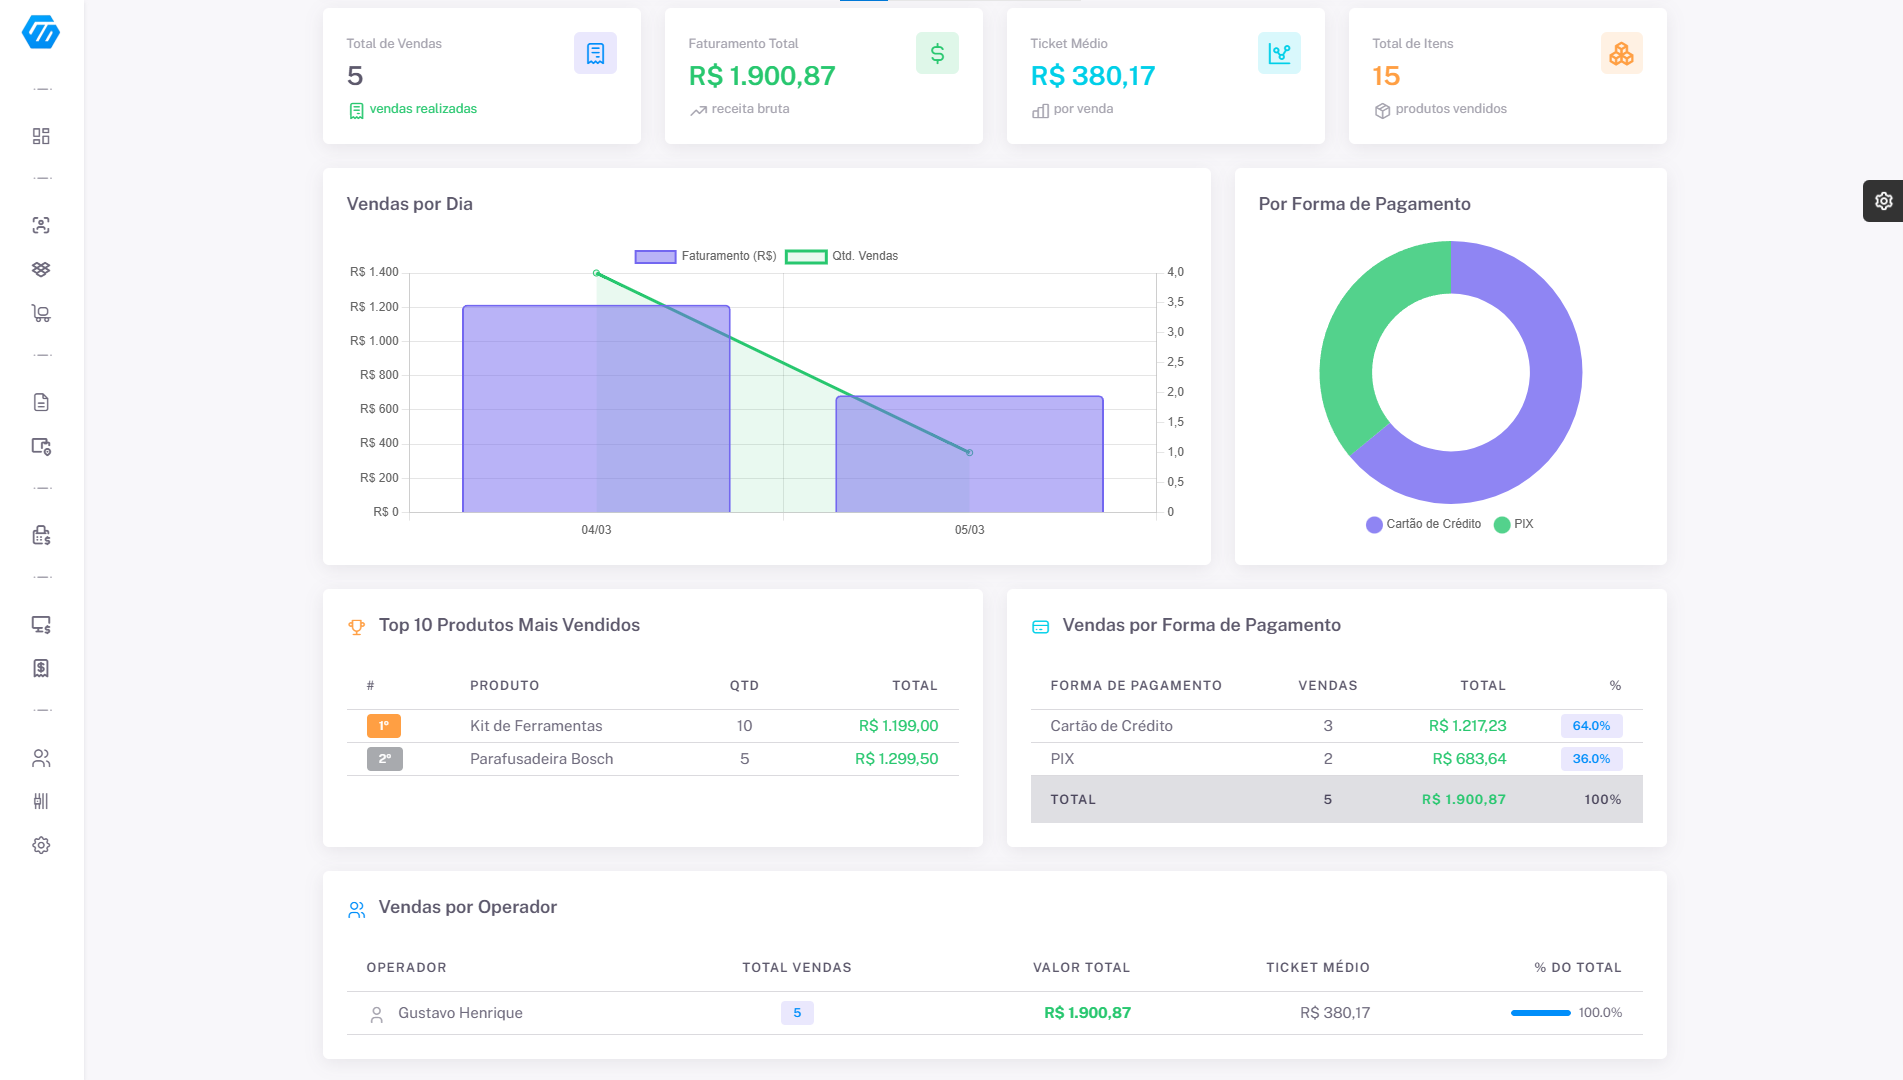Open the stacked layers sidebar icon
The height and width of the screenshot is (1080, 1903).
coord(41,269)
